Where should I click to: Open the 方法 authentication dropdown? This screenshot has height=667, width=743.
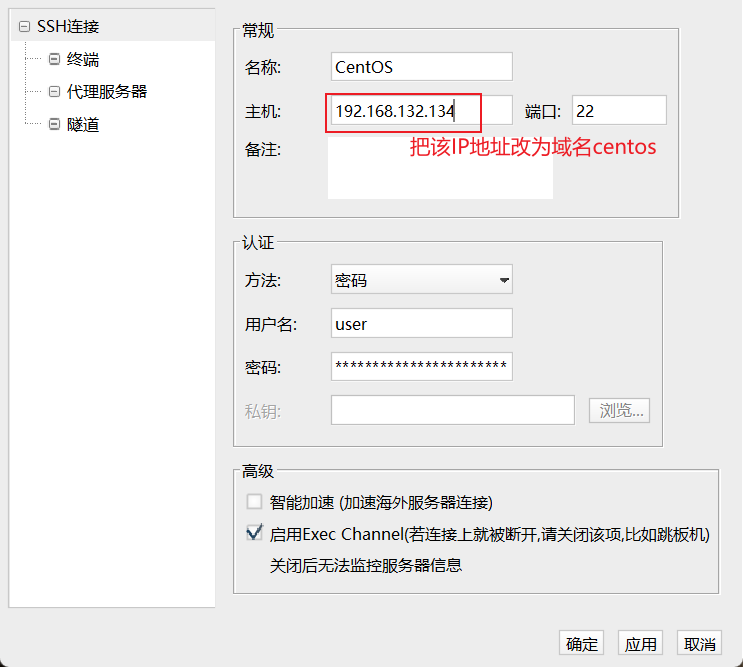pyautogui.click(x=422, y=279)
